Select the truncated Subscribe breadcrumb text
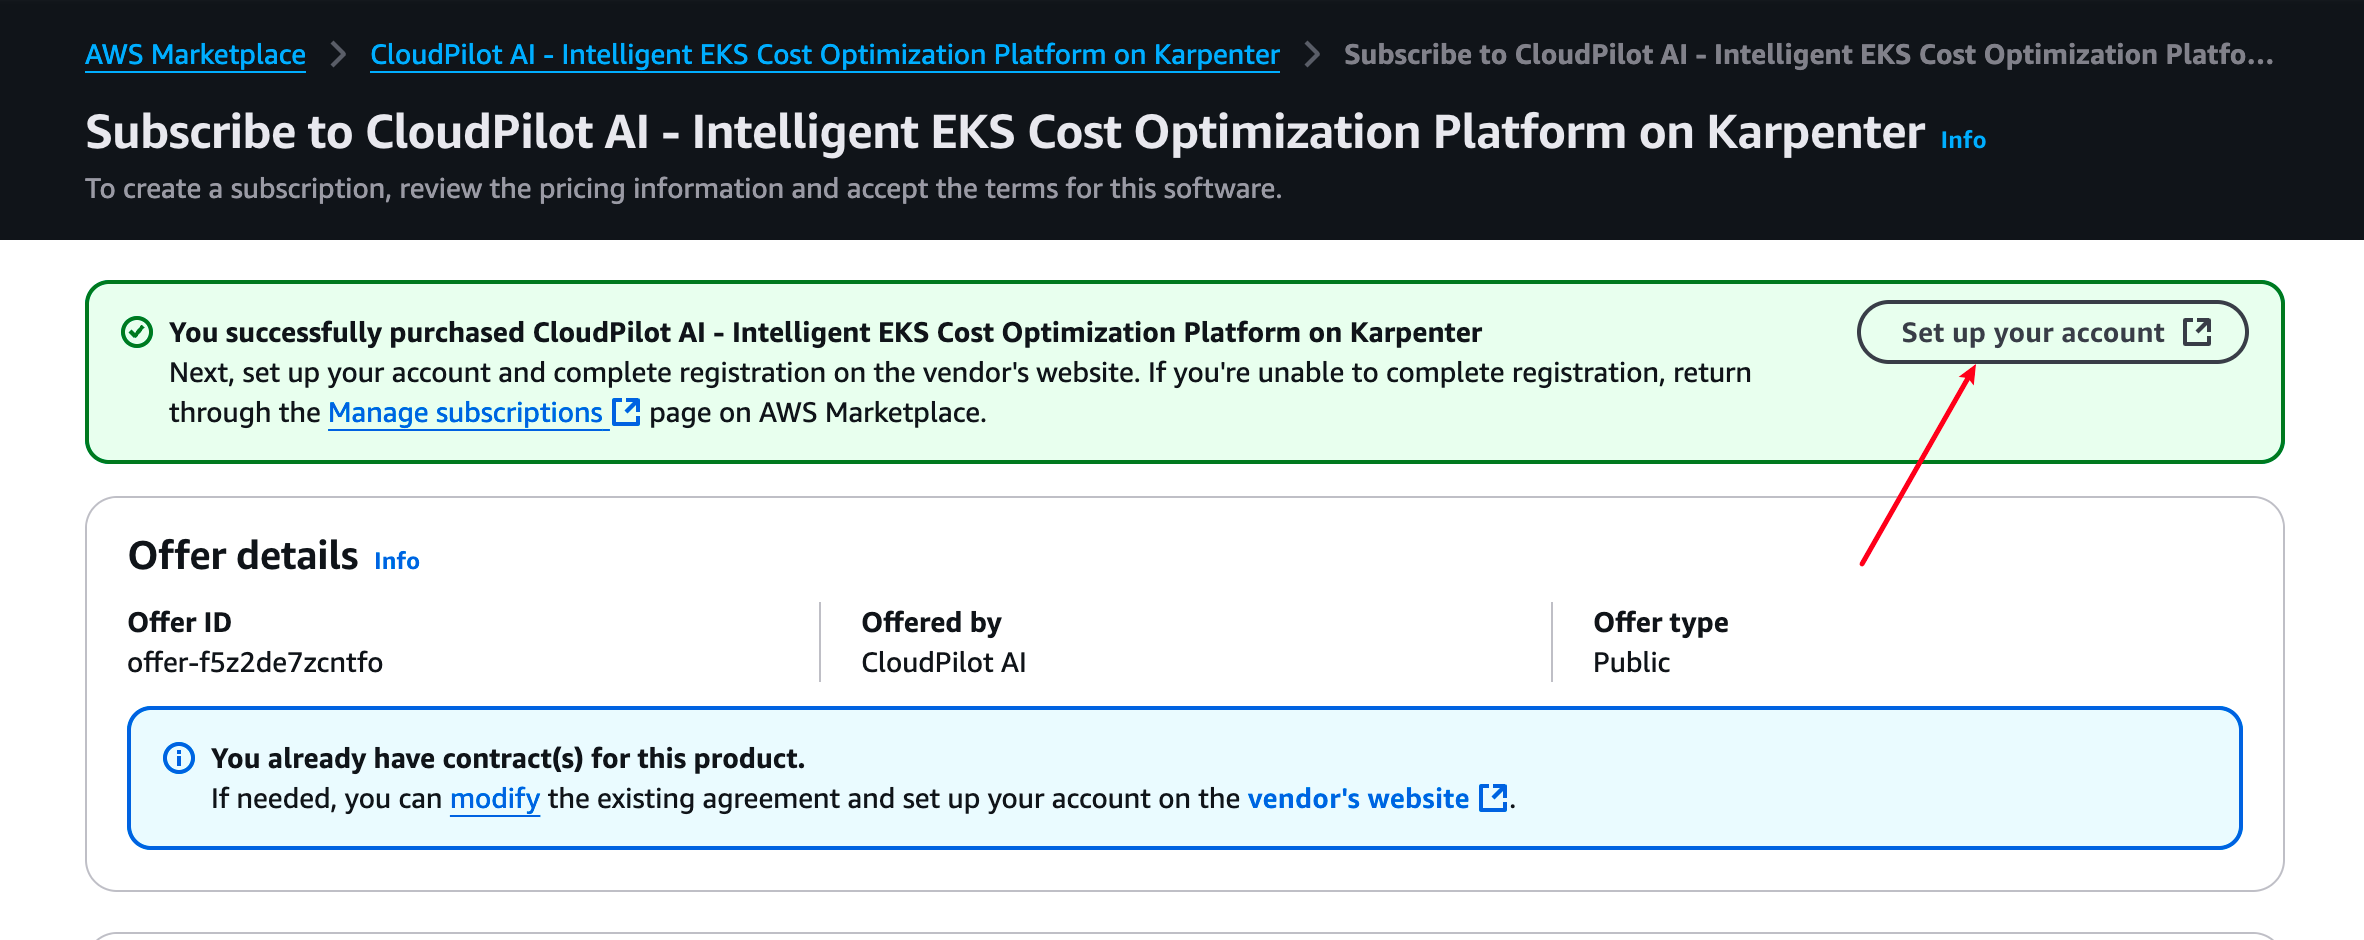The width and height of the screenshot is (2364, 940). pyautogui.click(x=1808, y=54)
